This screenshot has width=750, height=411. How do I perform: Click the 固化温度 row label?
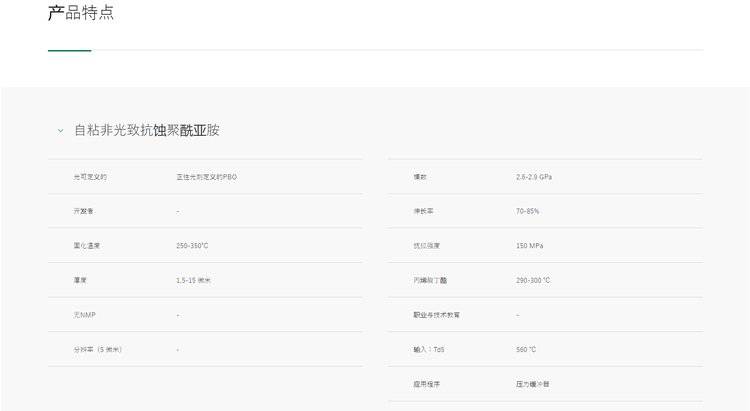pyautogui.click(x=87, y=246)
